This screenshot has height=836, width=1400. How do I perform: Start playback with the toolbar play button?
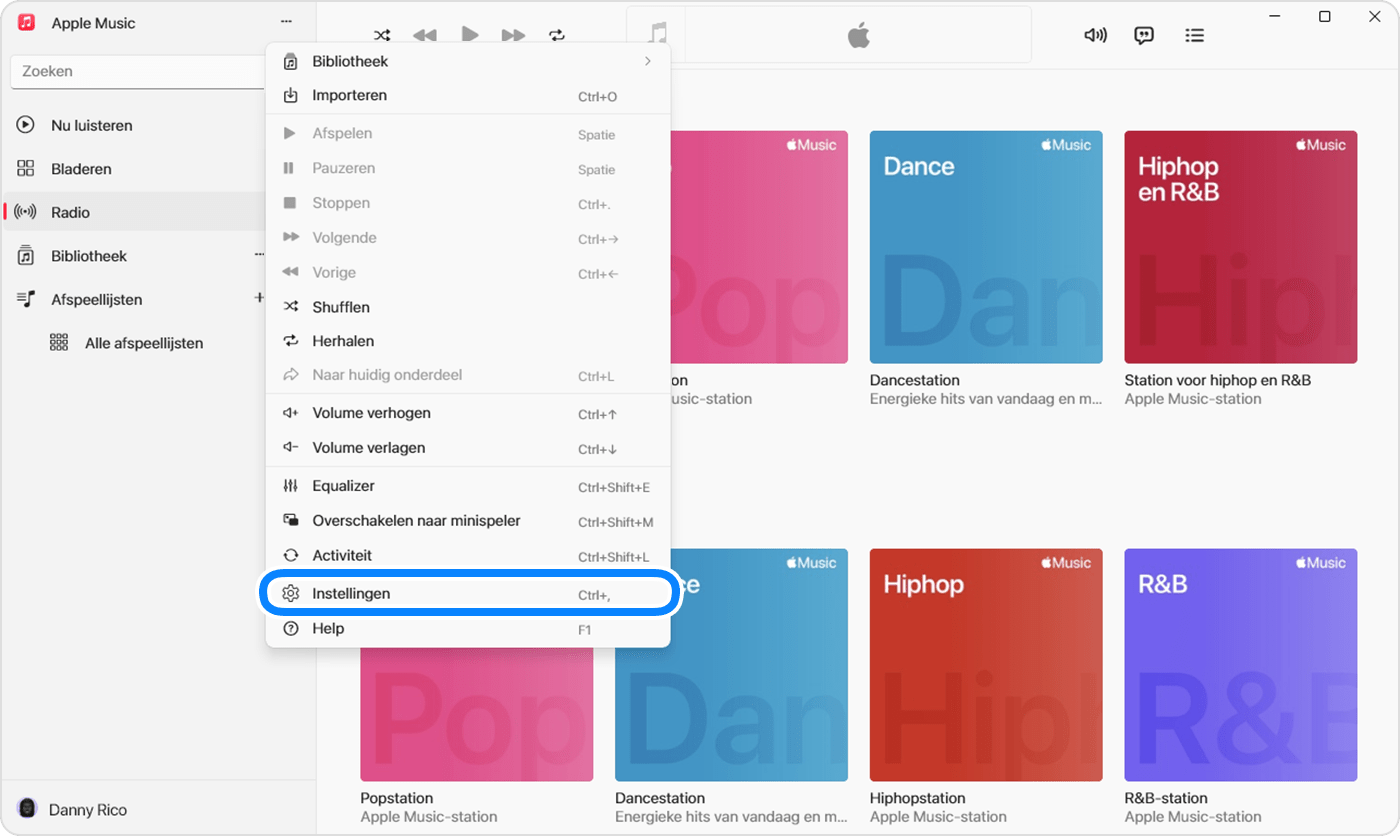pyautogui.click(x=469, y=34)
